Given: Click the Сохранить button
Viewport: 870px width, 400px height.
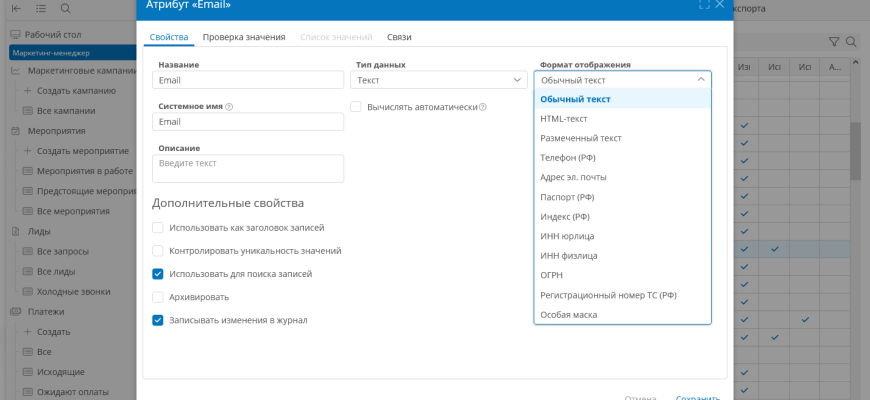Looking at the screenshot, I should (x=697, y=397).
